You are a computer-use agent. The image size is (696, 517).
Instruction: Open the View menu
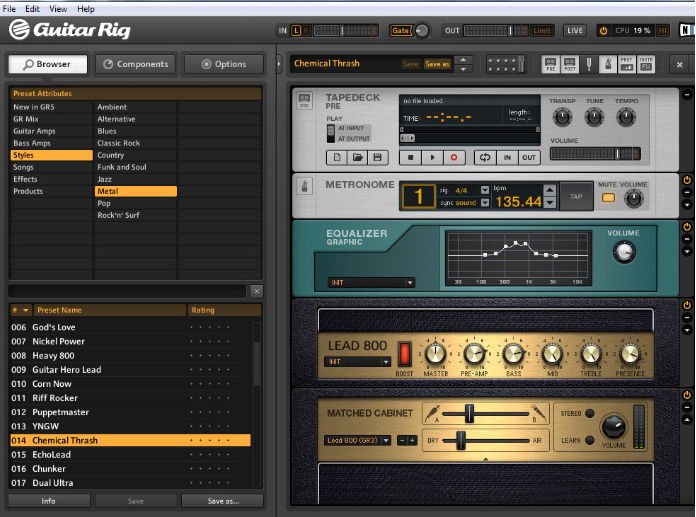[58, 9]
